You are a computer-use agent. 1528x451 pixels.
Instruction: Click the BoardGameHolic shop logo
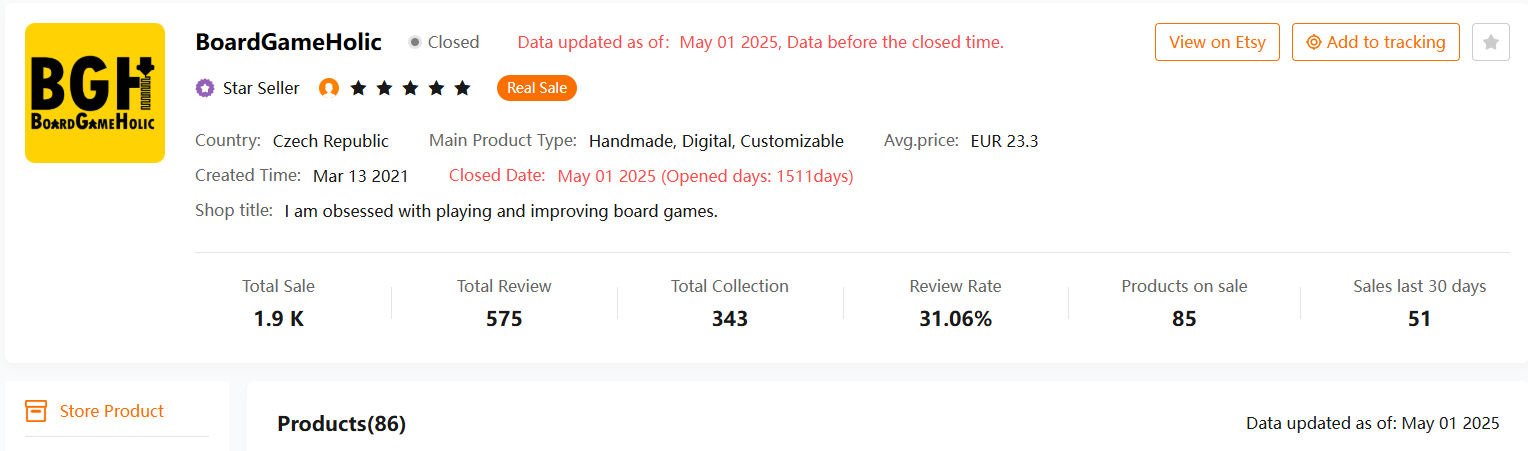tap(95, 93)
